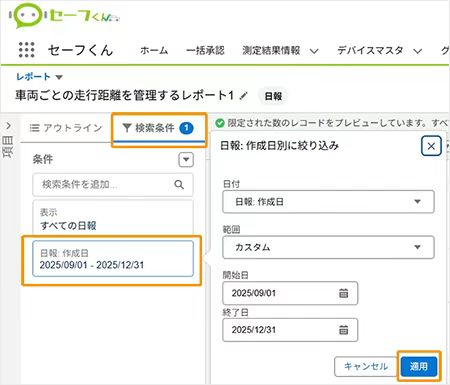Image resolution: width=450 pixels, height=385 pixels.
Task: Open the app launcher grid icon
Action: point(26,50)
